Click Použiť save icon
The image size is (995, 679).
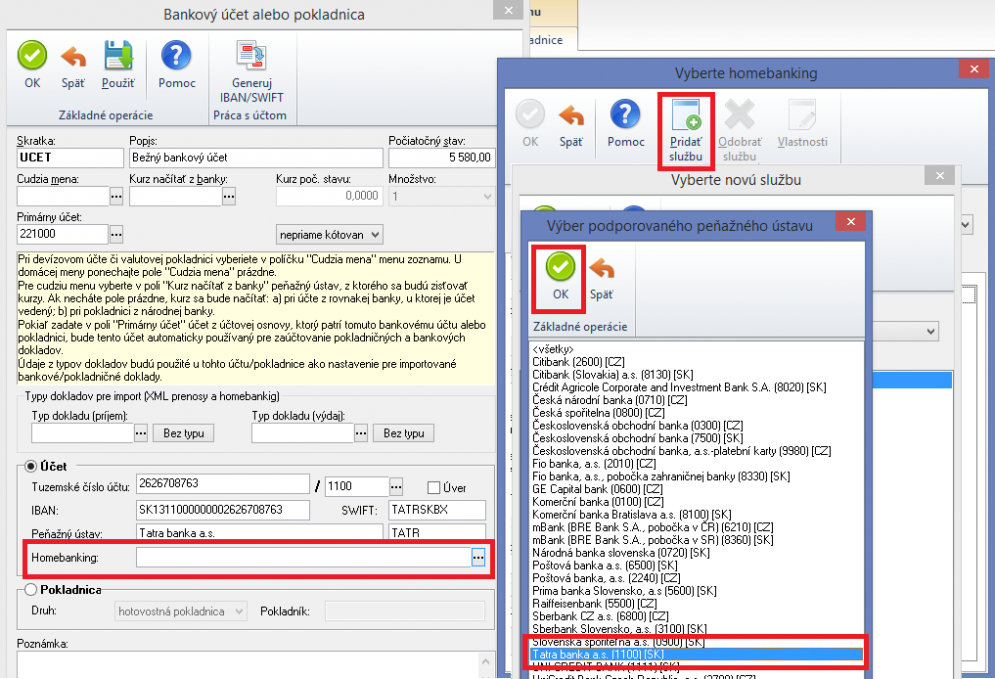[x=119, y=65]
